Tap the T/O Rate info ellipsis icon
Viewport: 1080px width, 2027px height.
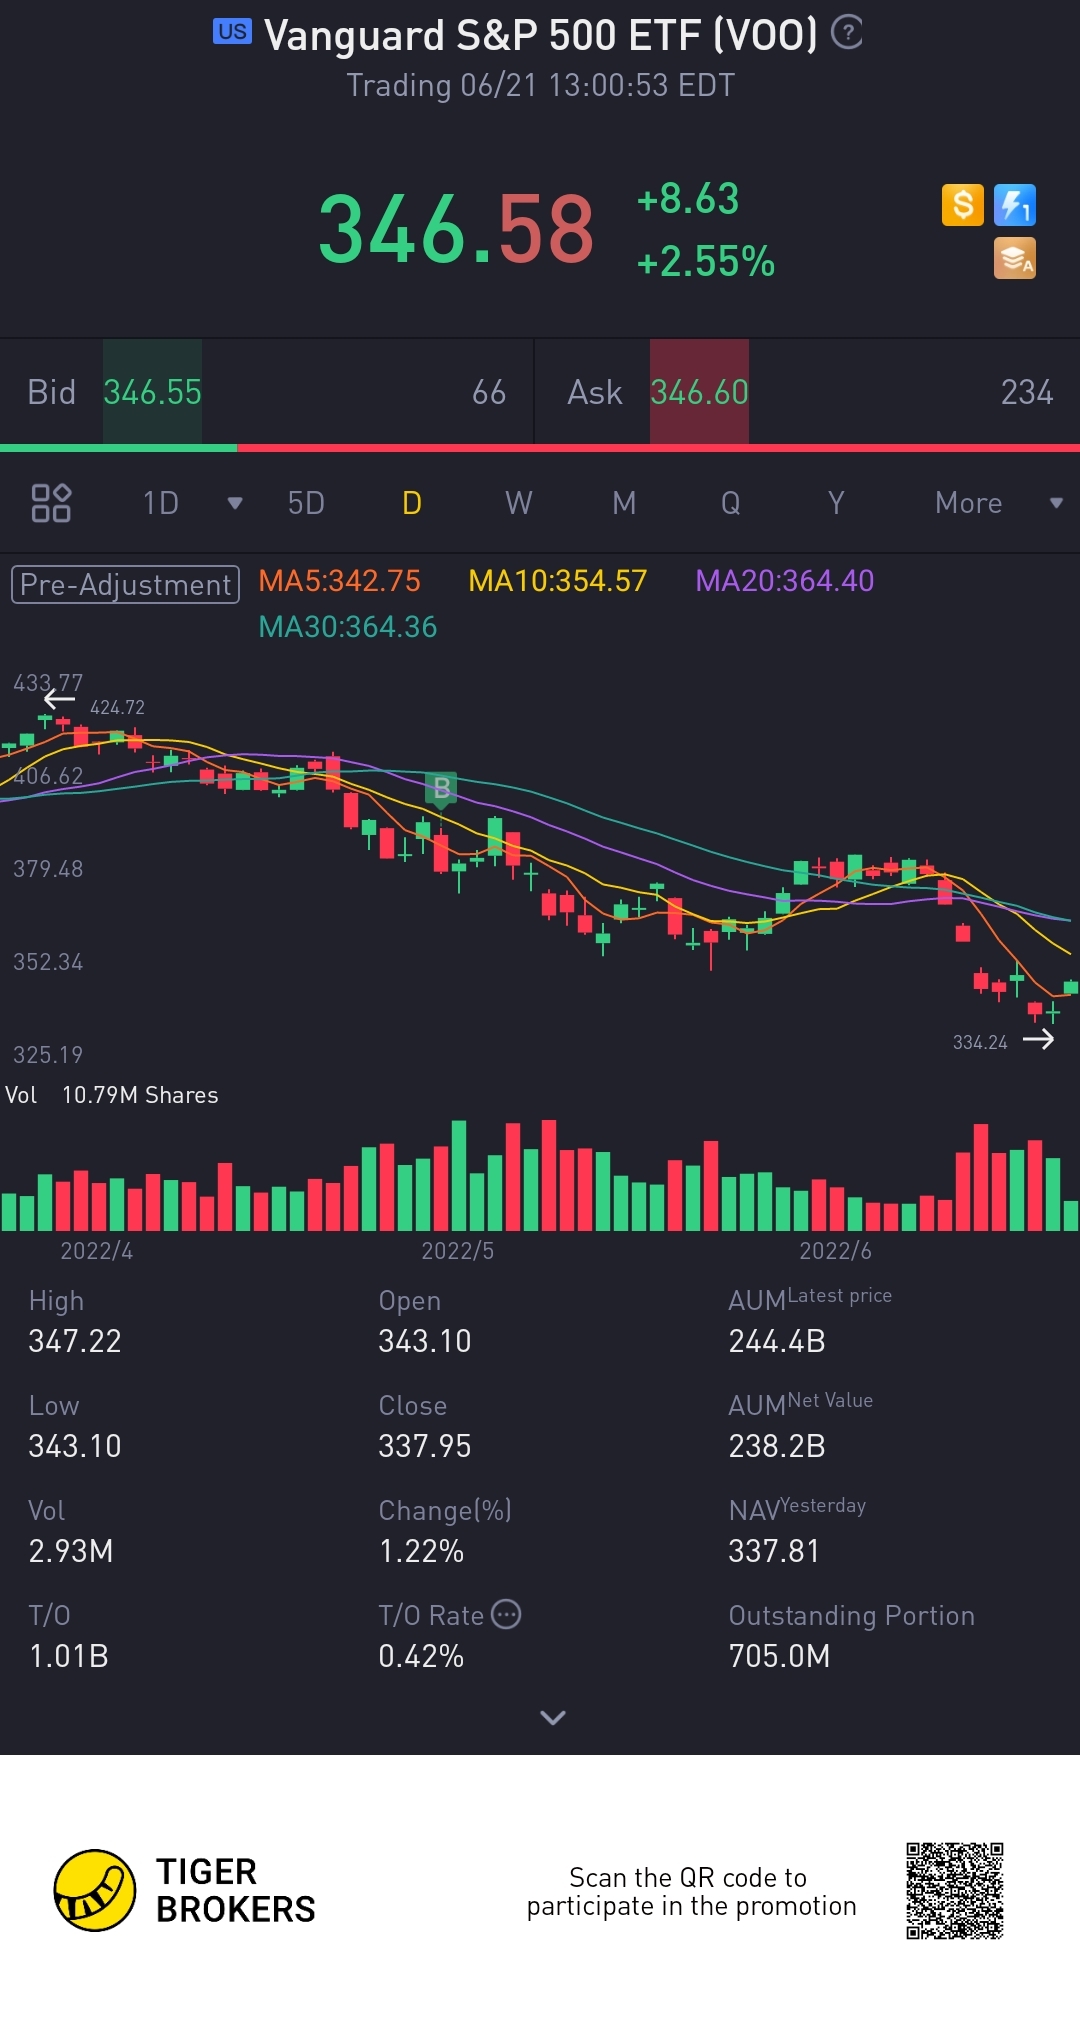(507, 1614)
